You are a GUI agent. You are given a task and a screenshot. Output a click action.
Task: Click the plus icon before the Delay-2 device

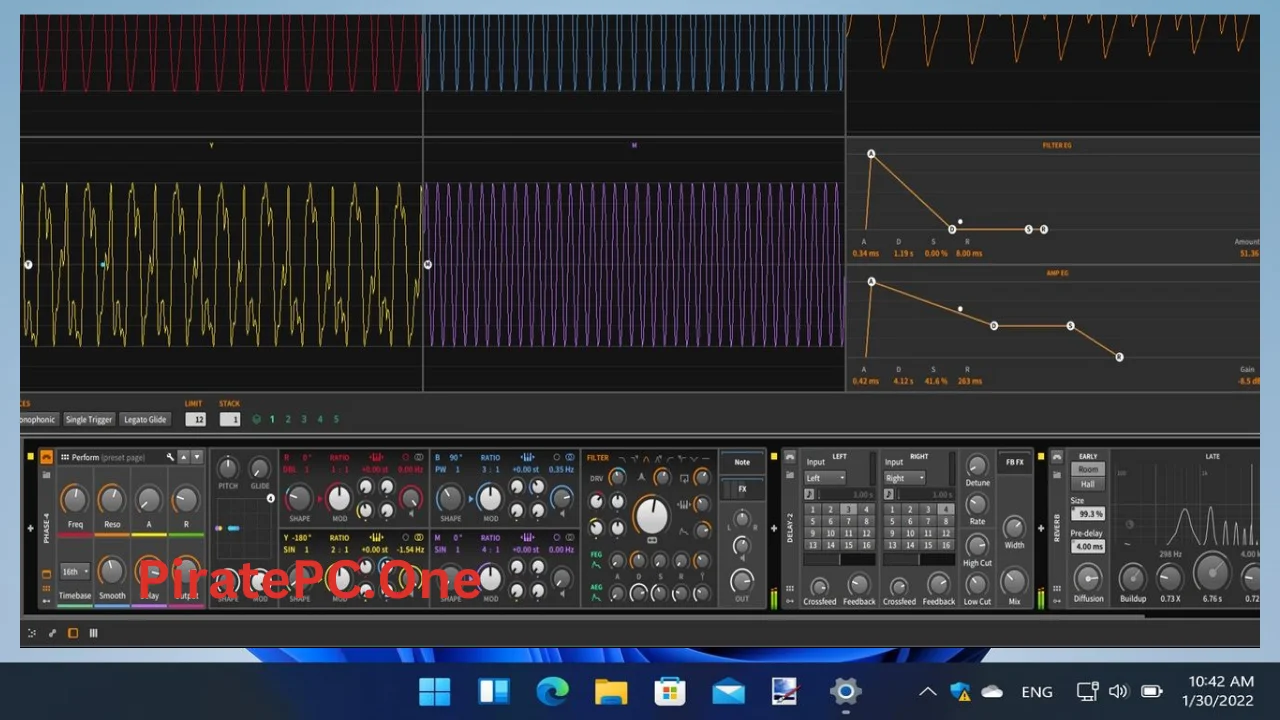click(x=774, y=528)
